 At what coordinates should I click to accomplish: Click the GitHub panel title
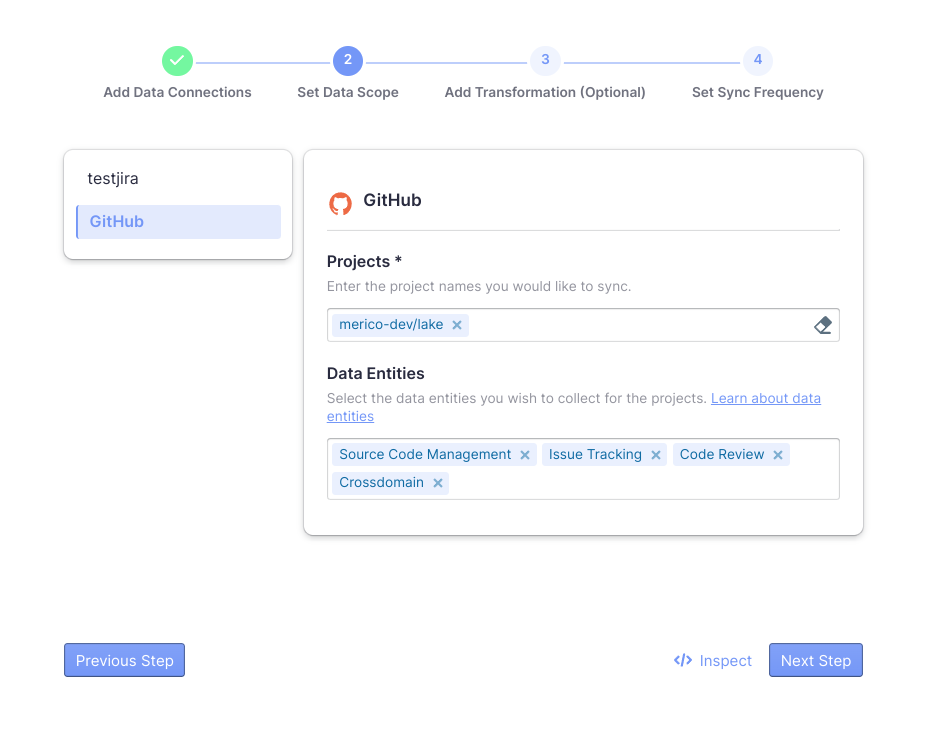[x=392, y=200]
